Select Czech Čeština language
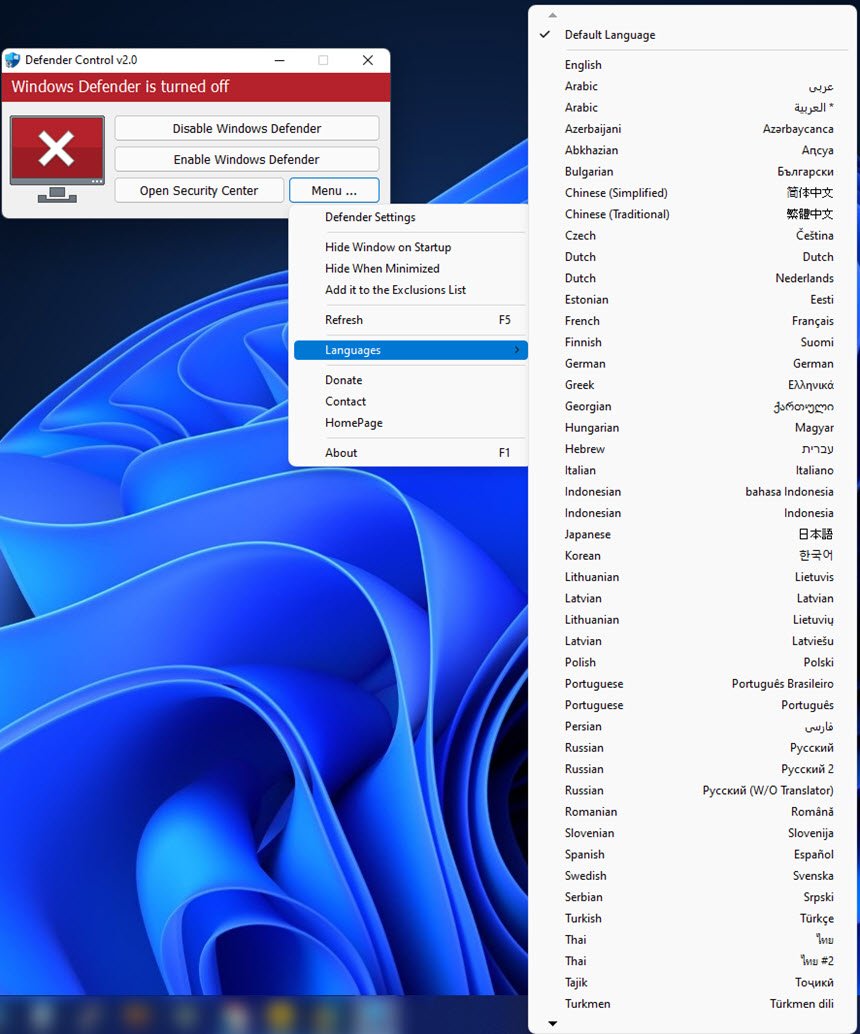Image resolution: width=860 pixels, height=1034 pixels. (x=692, y=235)
